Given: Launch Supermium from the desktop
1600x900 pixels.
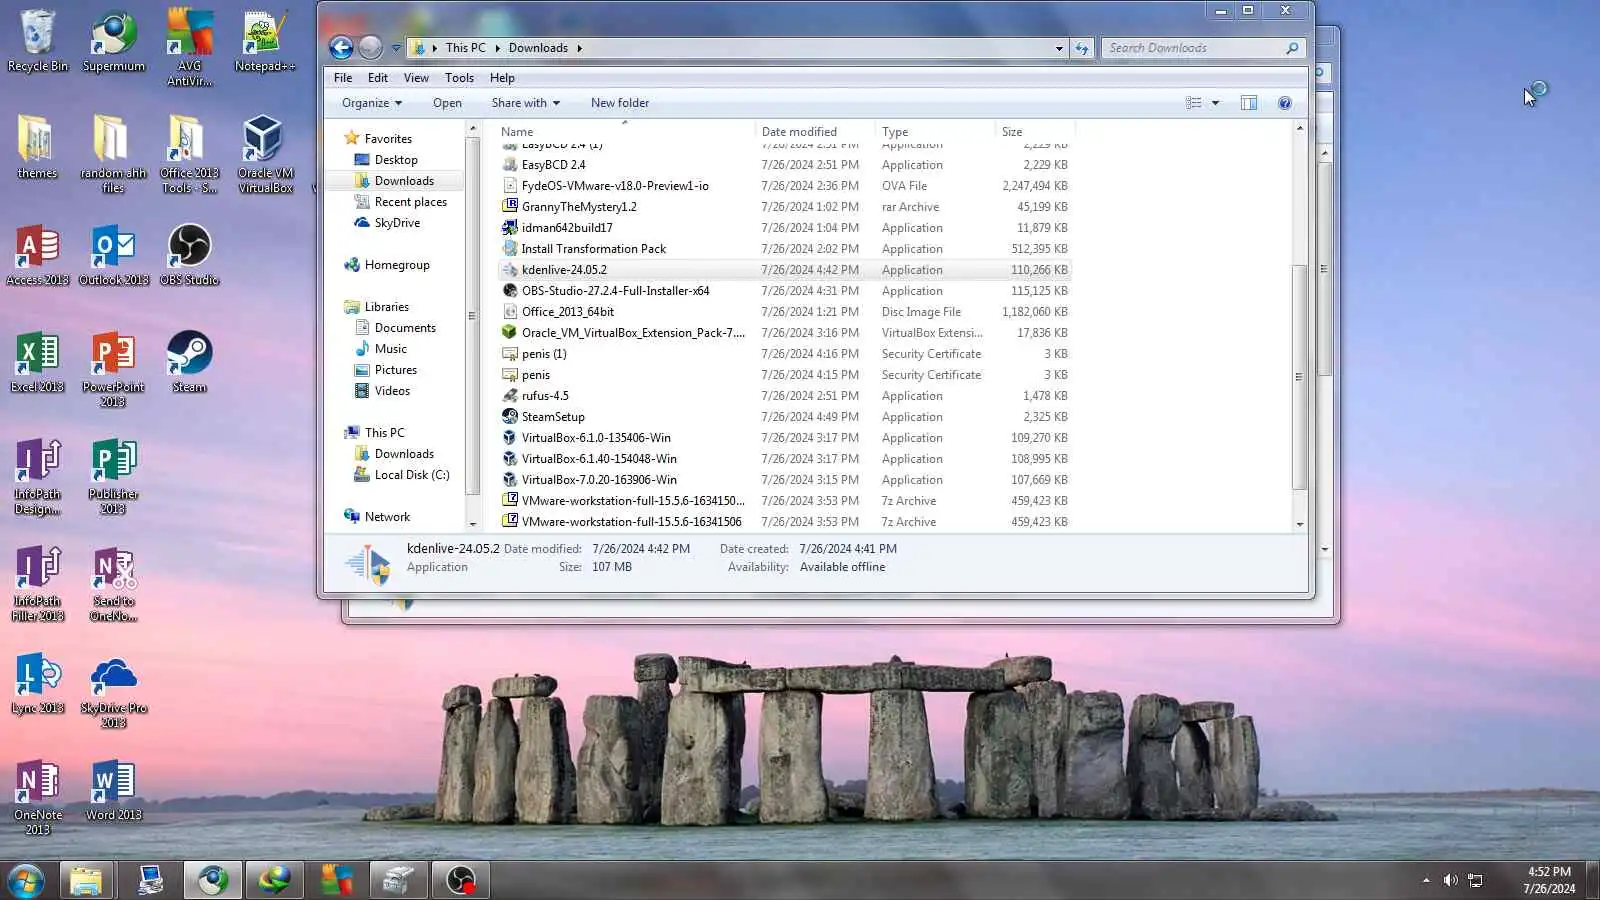Looking at the screenshot, I should tap(114, 41).
